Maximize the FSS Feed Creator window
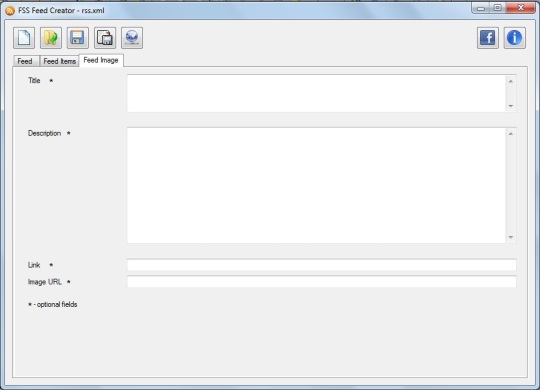 (x=497, y=8)
